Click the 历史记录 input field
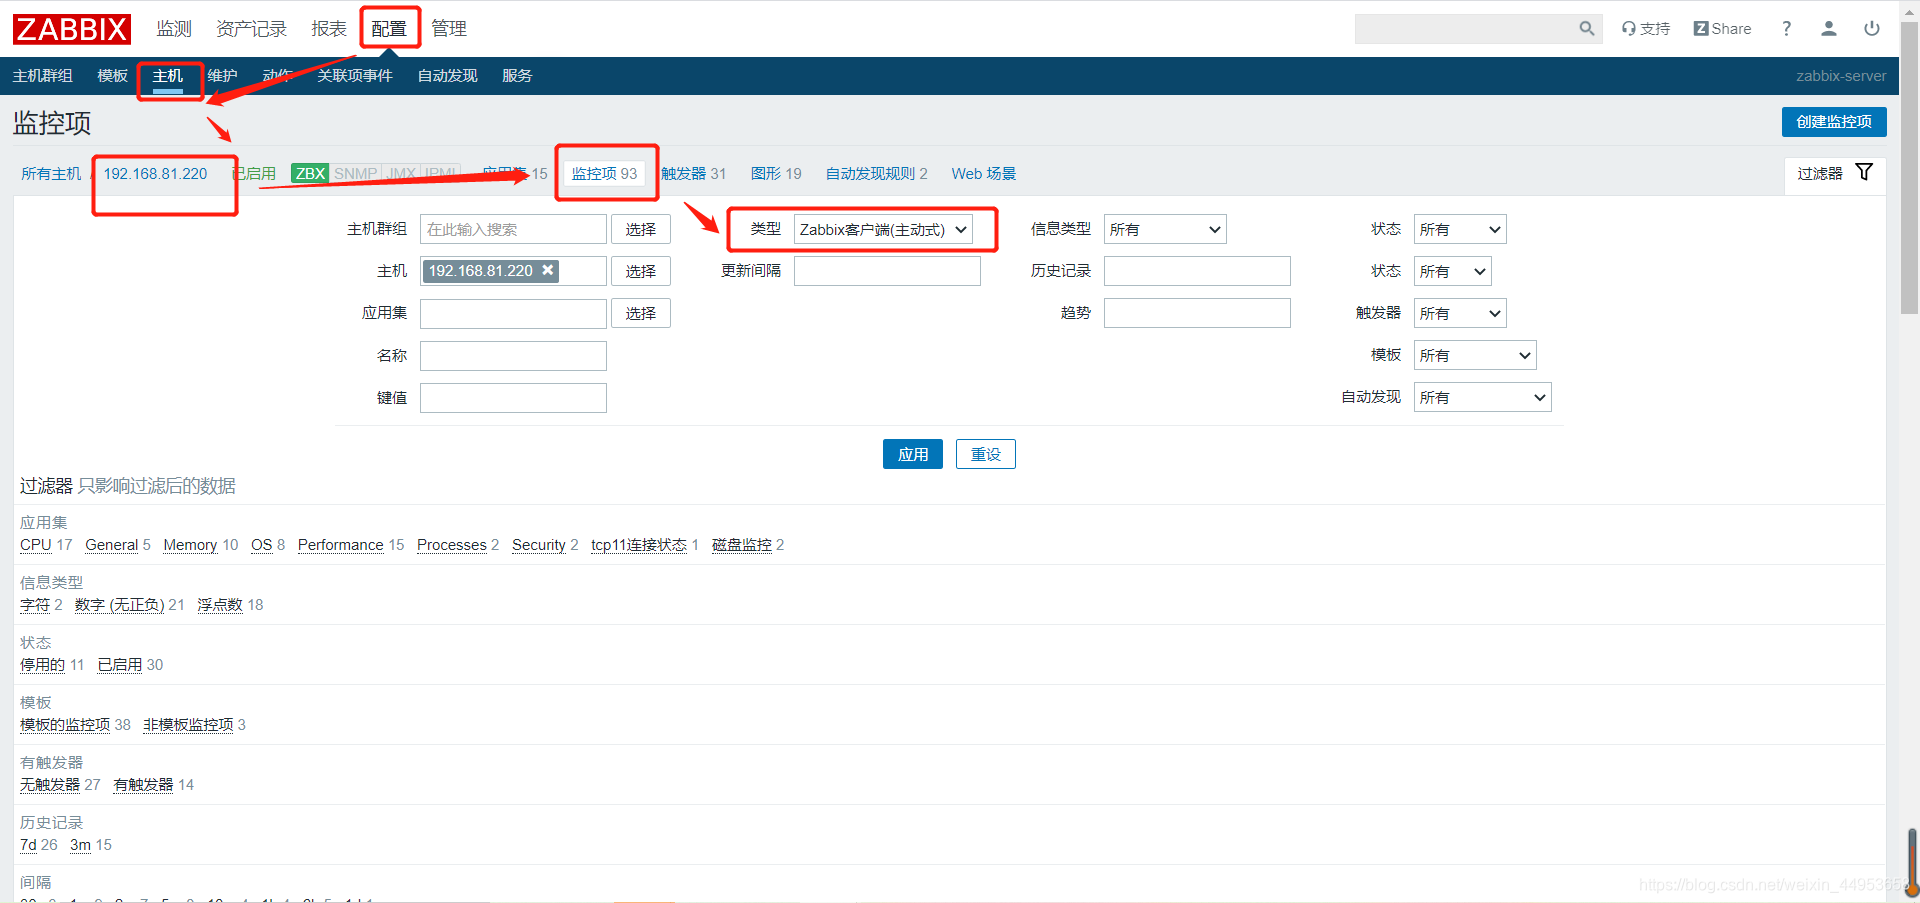This screenshot has width=1920, height=903. tap(1197, 271)
